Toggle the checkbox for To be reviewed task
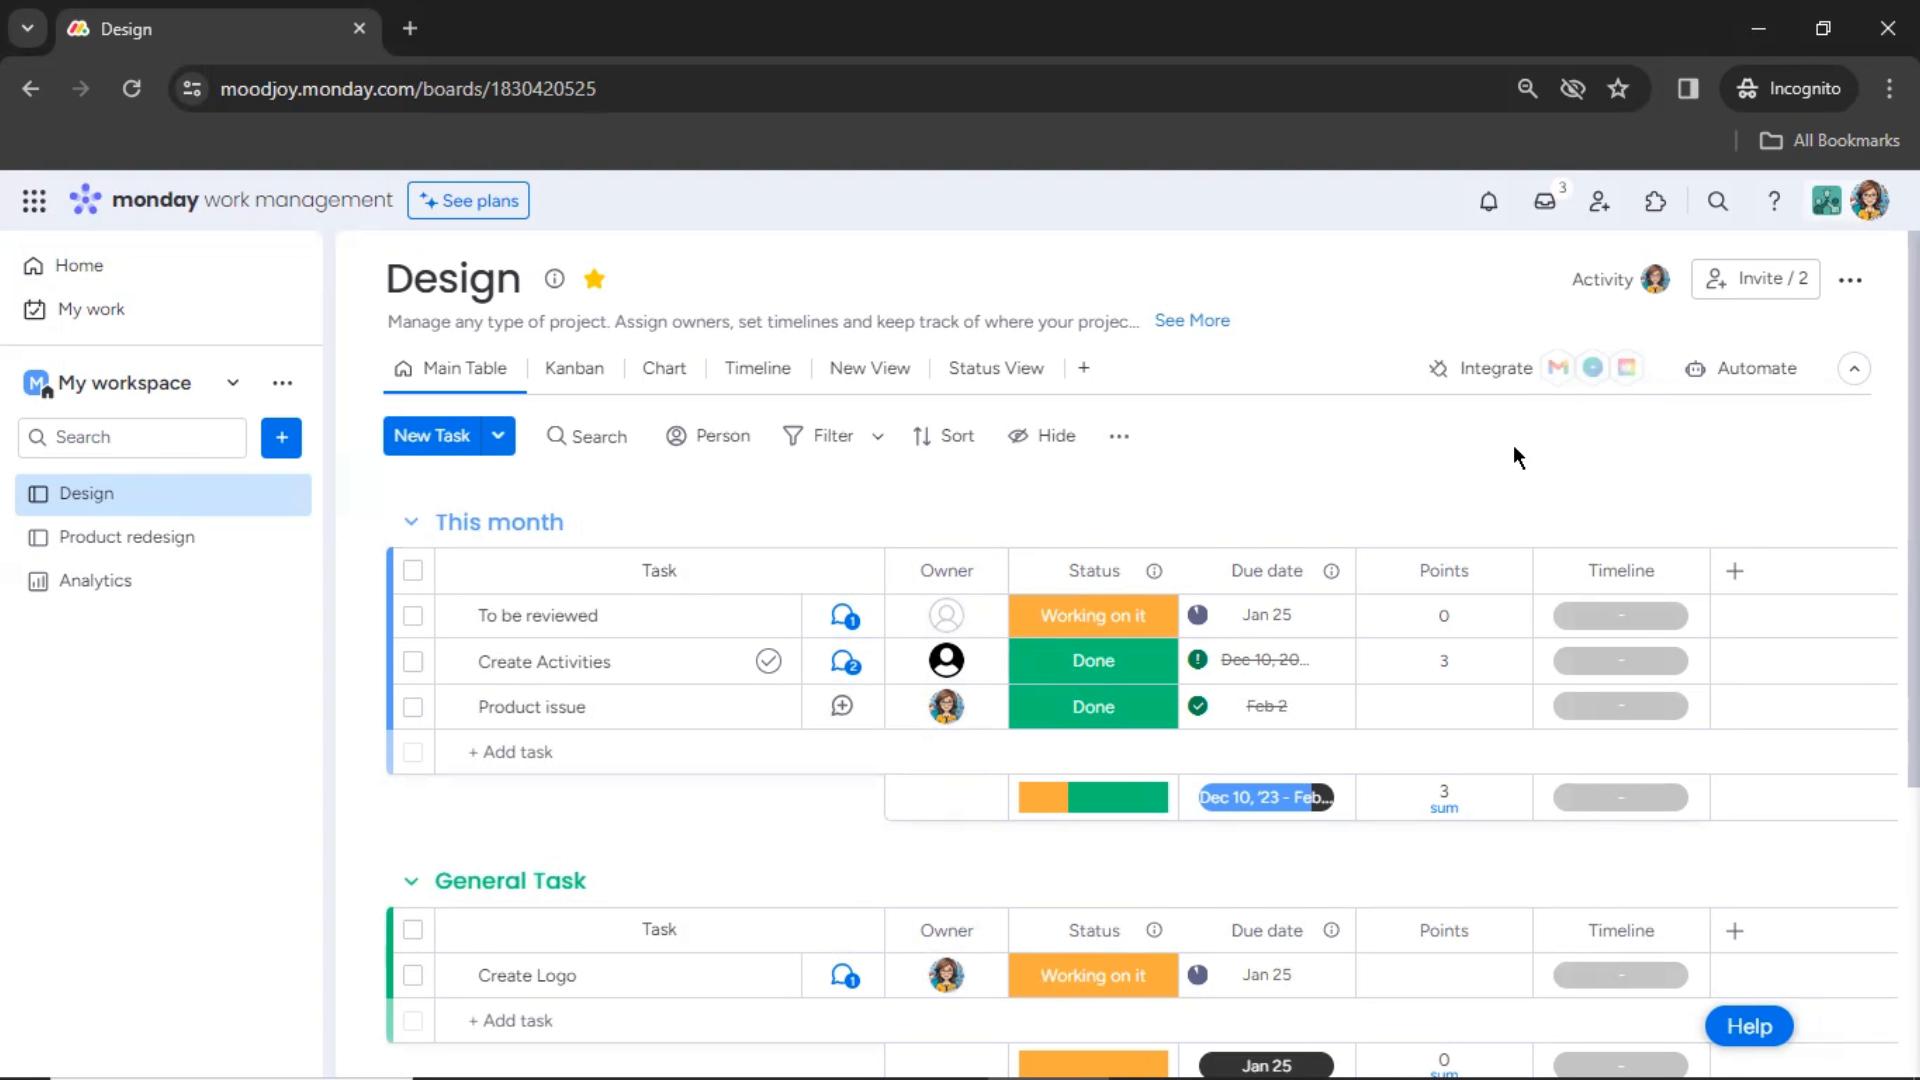Screen dimensions: 1920x1080 (413, 615)
